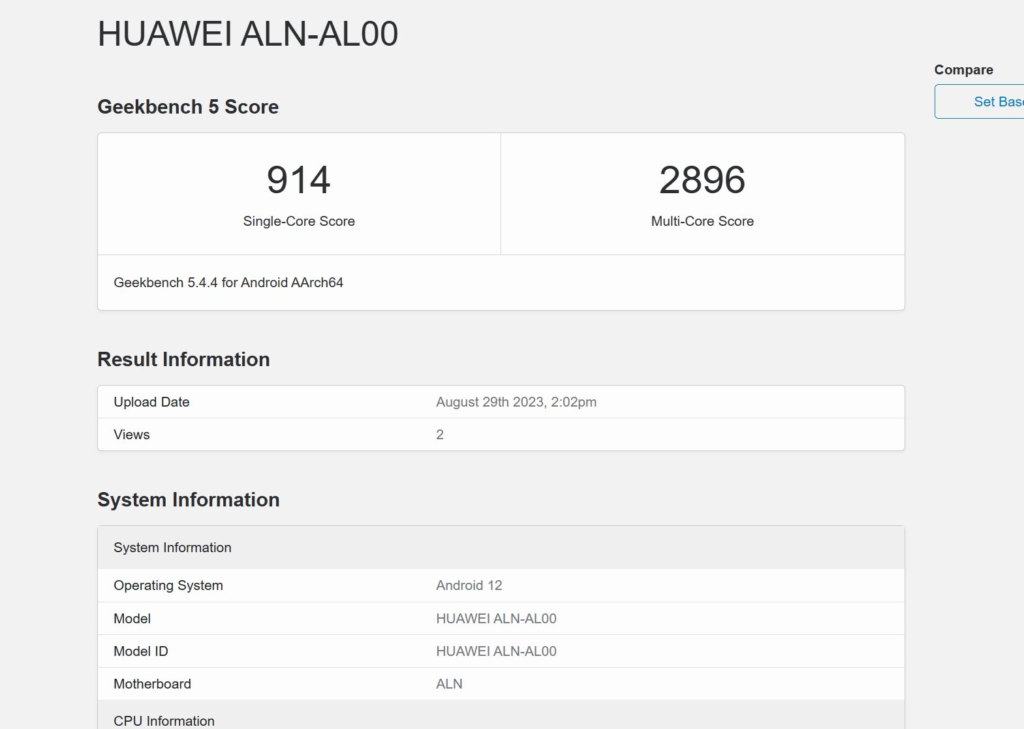
Task: Click the System Information table header row
Action: 501,547
